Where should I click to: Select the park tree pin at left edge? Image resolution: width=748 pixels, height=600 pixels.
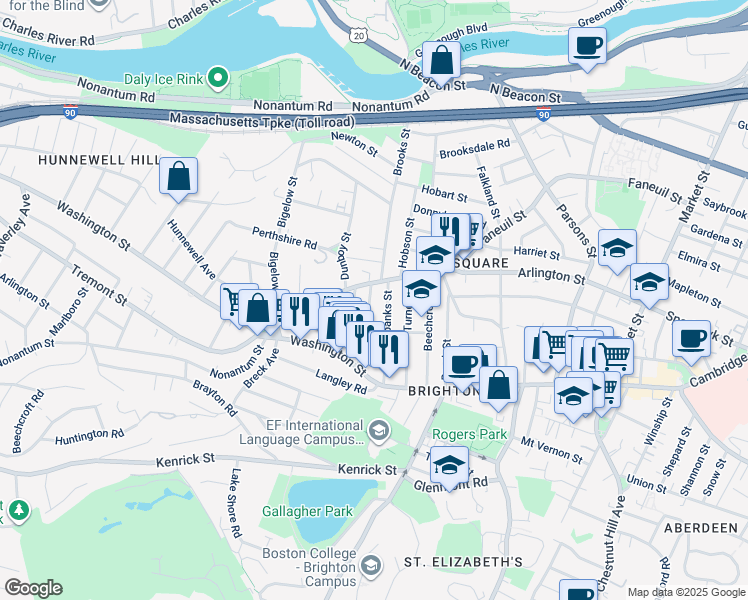19,510
